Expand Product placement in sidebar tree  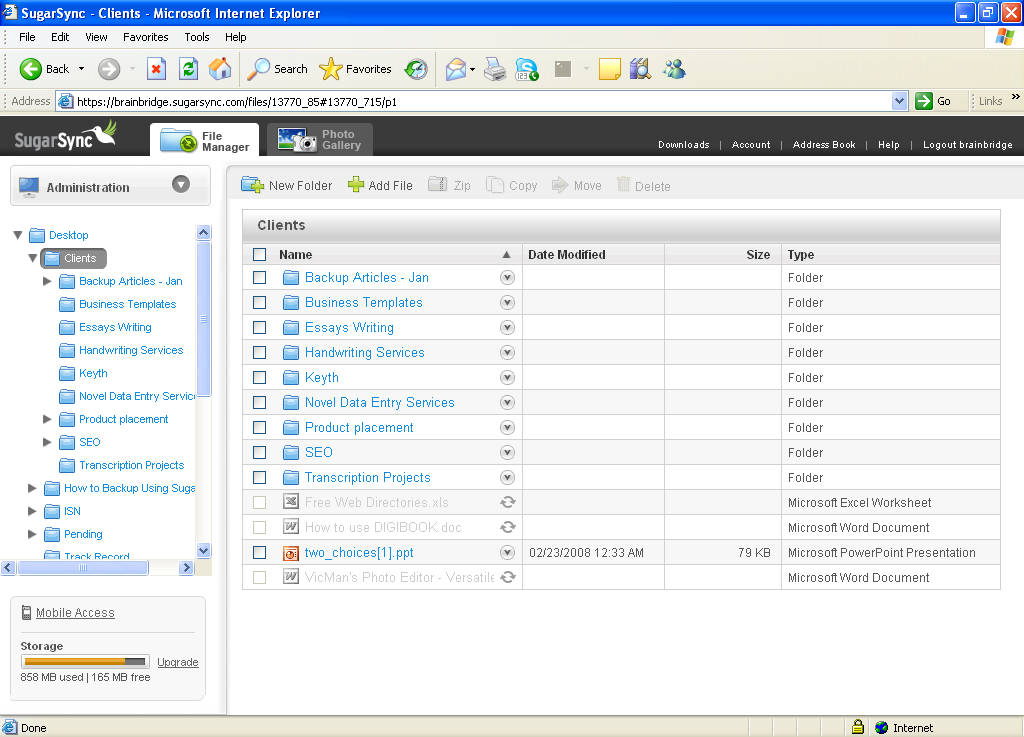pyautogui.click(x=47, y=419)
